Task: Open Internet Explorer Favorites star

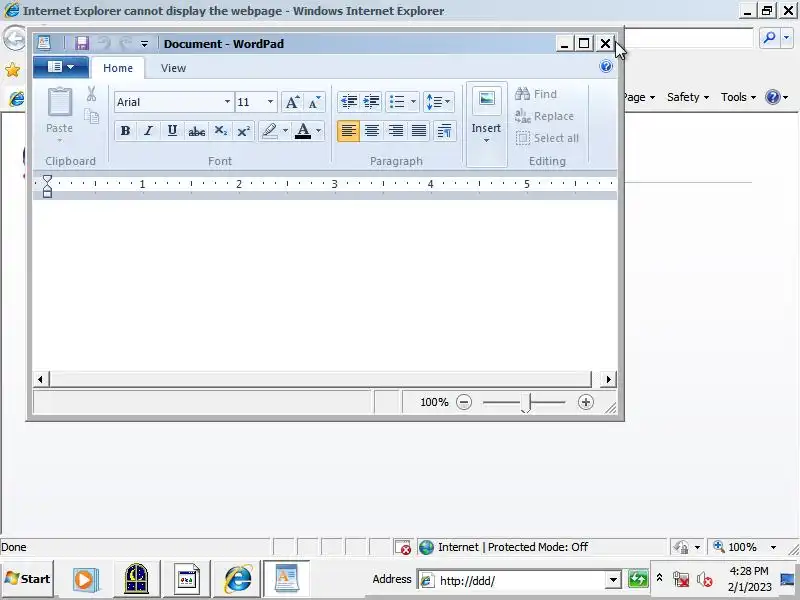Action: coord(13,70)
